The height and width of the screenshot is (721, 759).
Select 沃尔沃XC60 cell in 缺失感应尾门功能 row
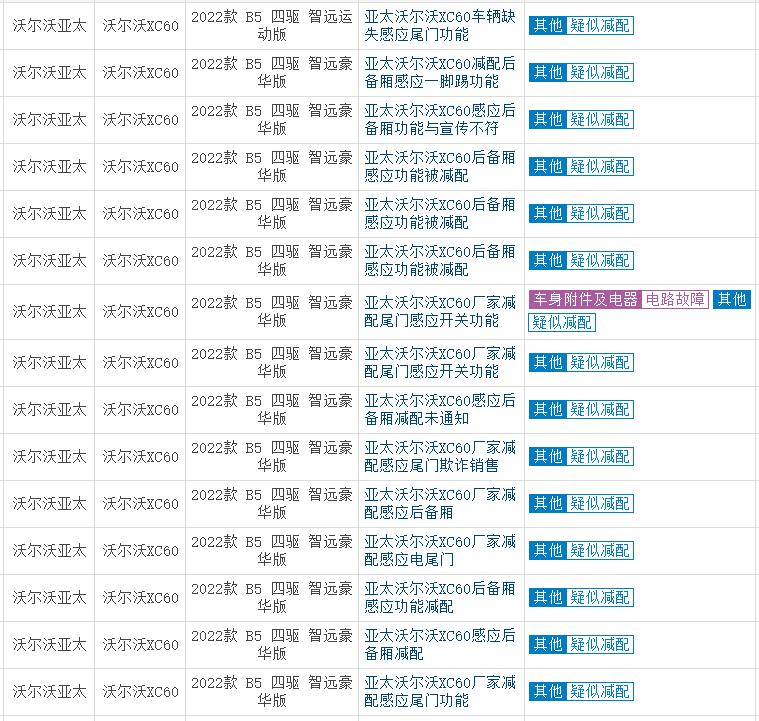coord(140,26)
